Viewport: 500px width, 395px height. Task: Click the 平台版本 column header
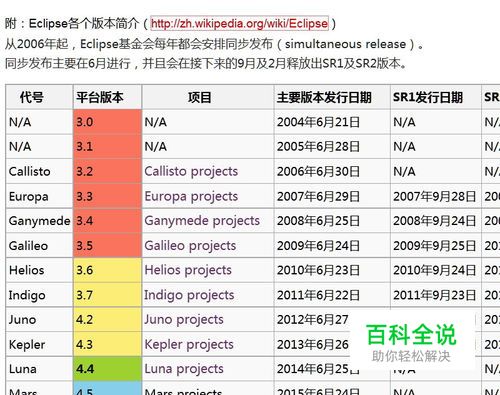point(107,97)
